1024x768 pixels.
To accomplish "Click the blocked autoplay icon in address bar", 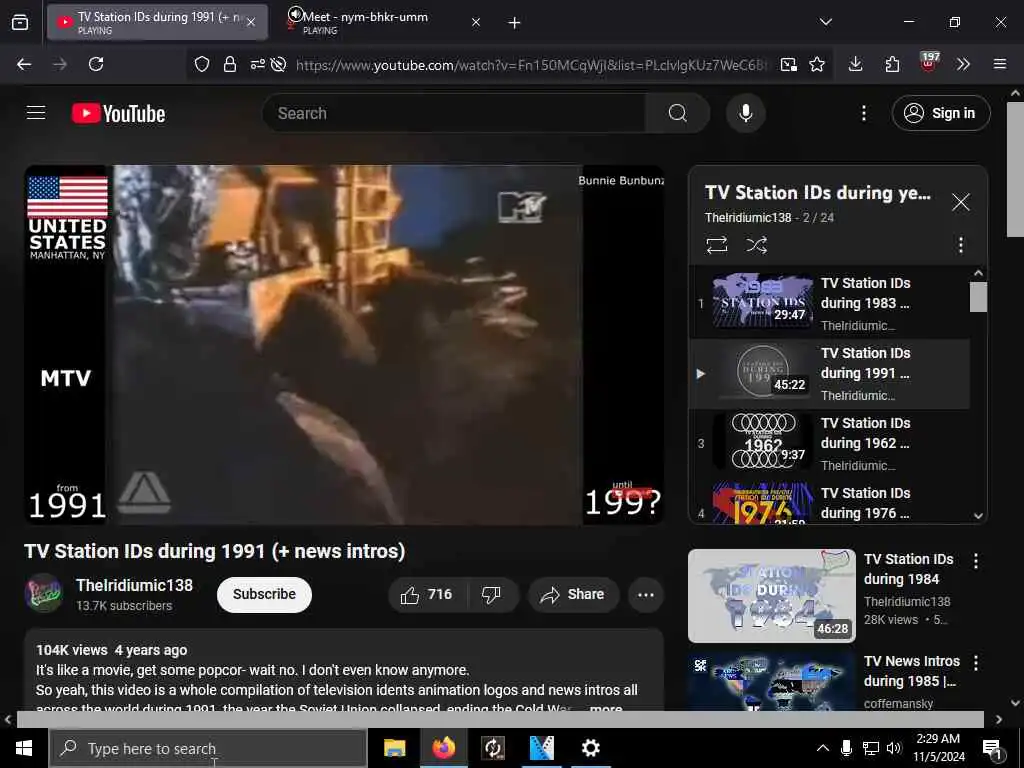I will pyautogui.click(x=279, y=64).
